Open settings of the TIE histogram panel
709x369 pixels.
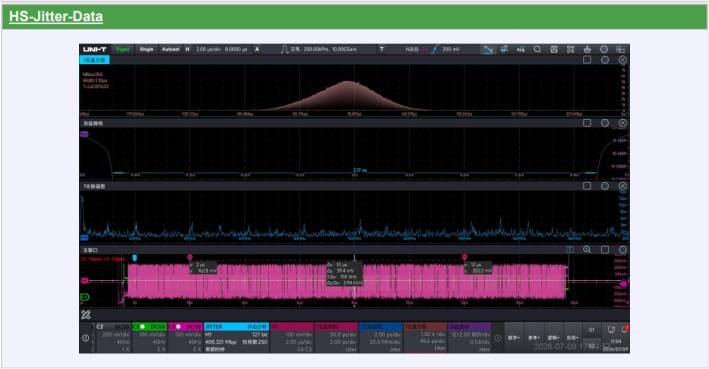pyautogui.click(x=605, y=60)
